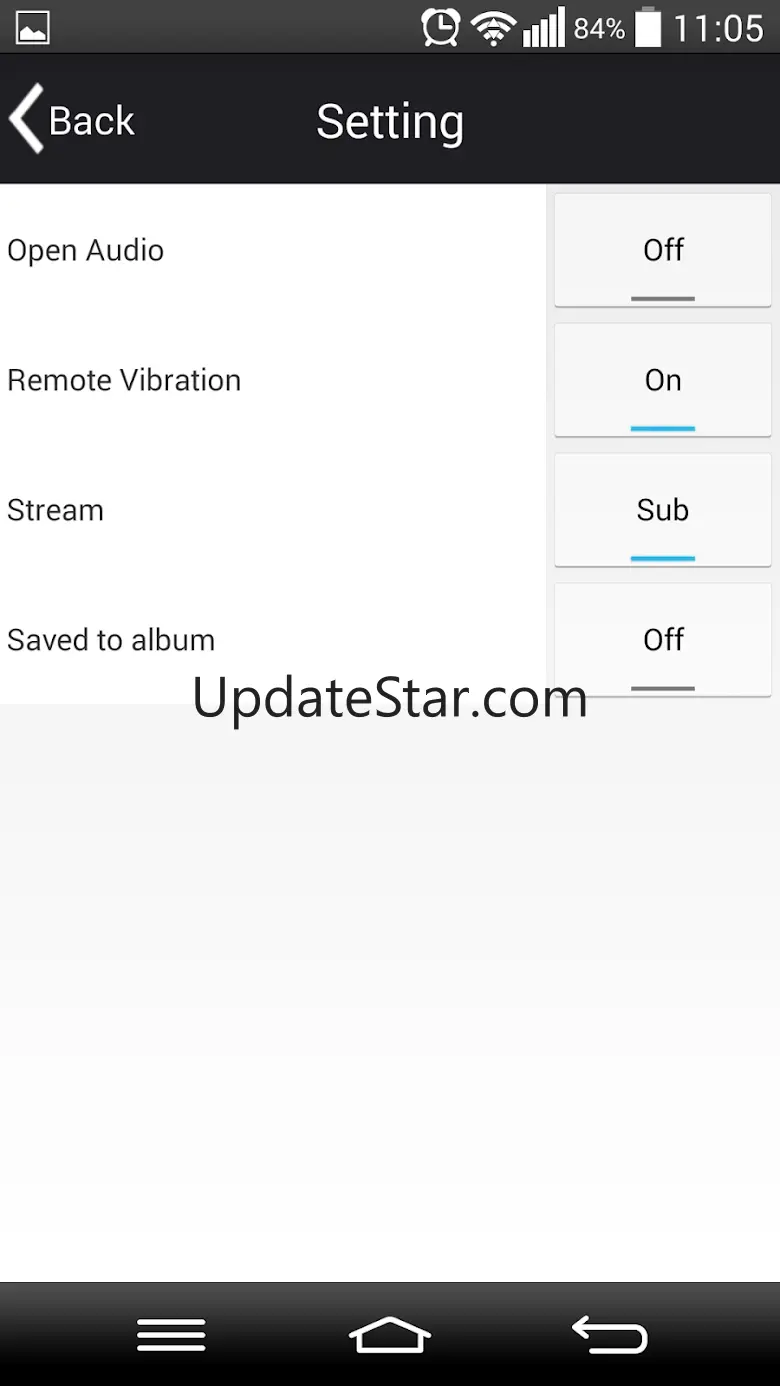
Task: Tap the signal strength bars icon
Action: [x=543, y=28]
